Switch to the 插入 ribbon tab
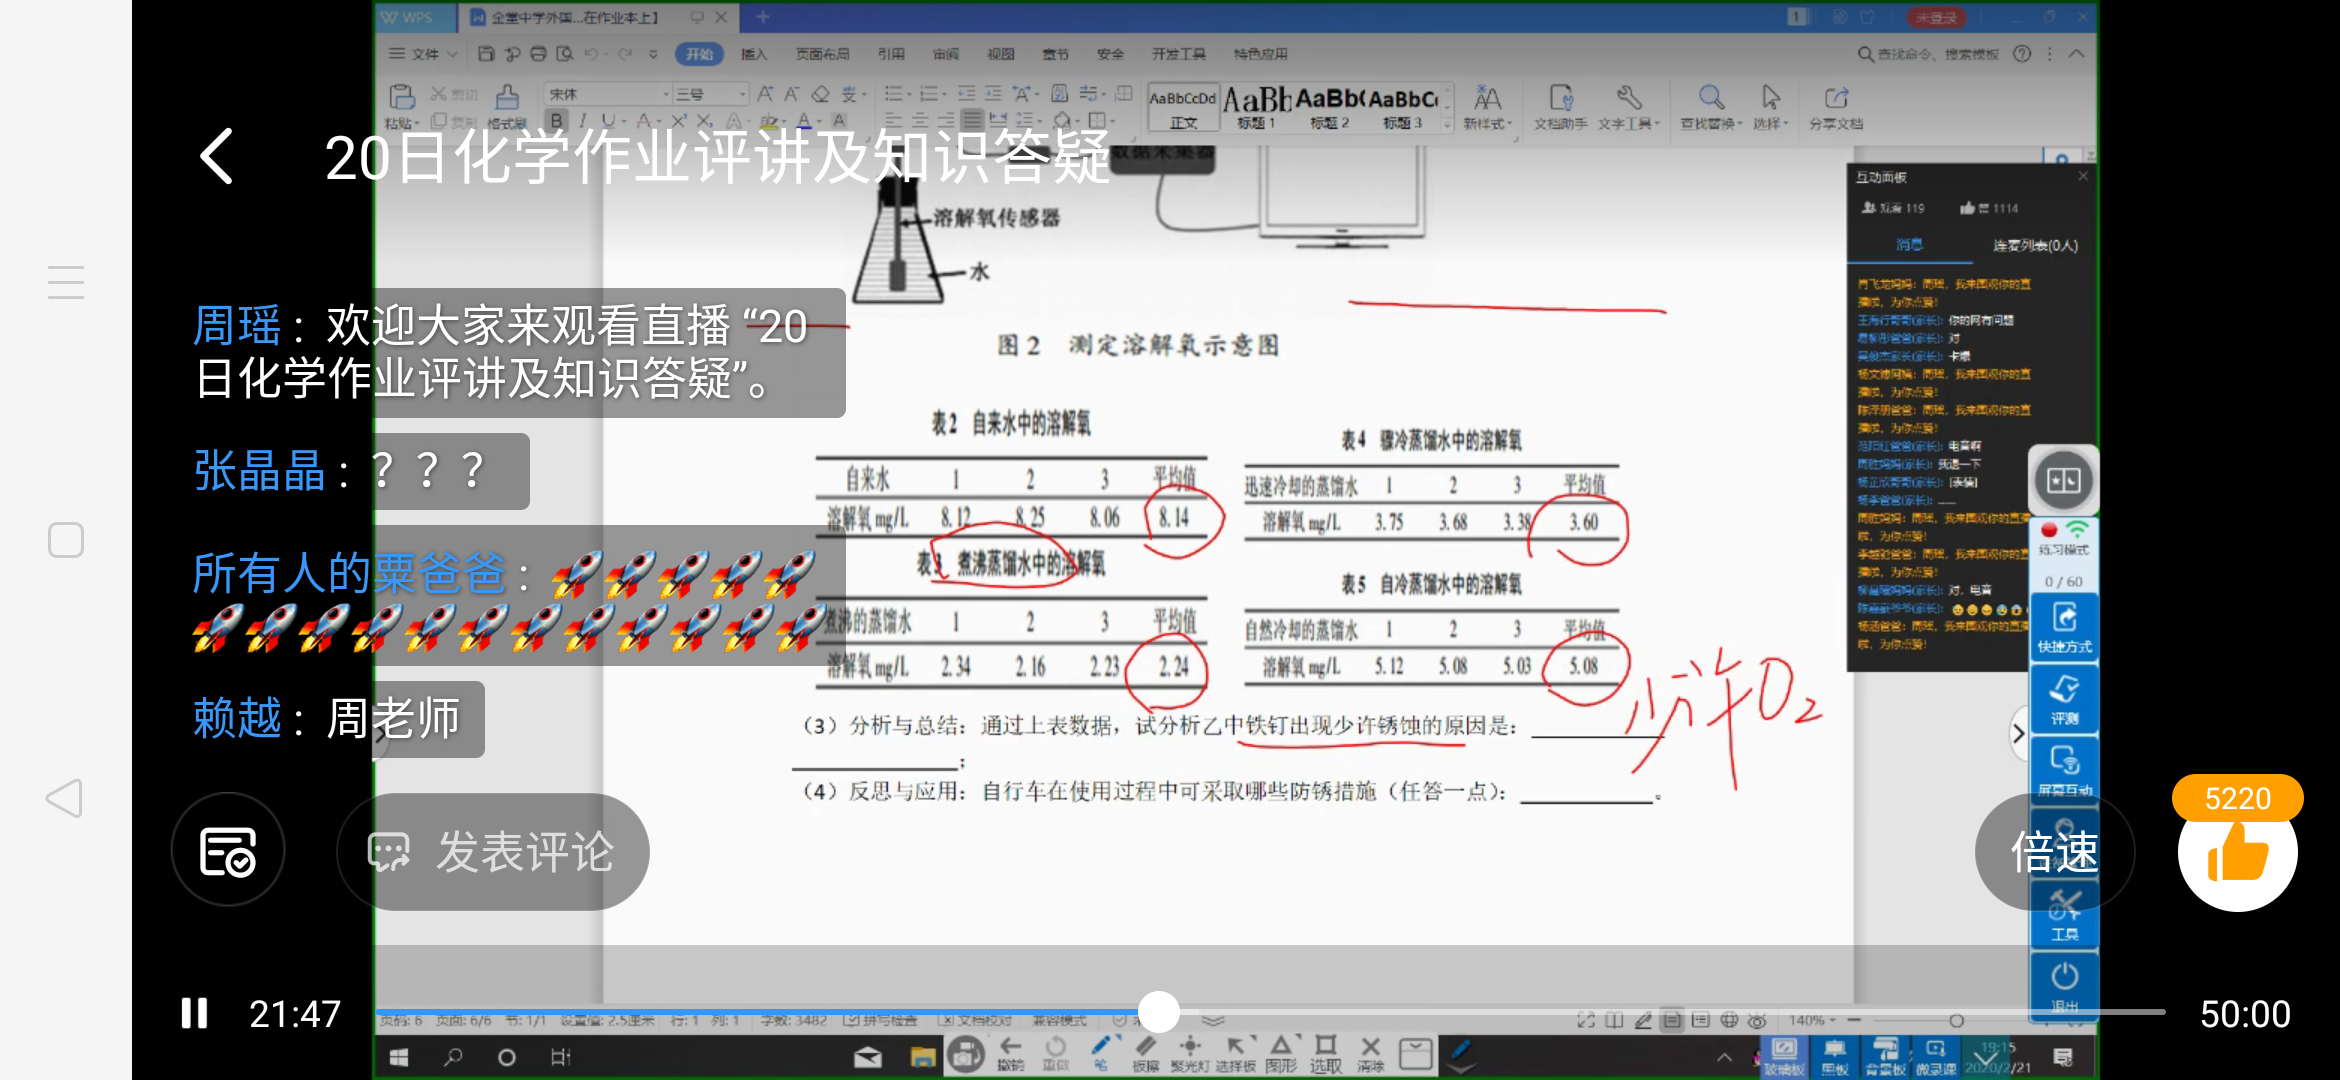Viewport: 2340px width, 1080px height. click(x=754, y=54)
